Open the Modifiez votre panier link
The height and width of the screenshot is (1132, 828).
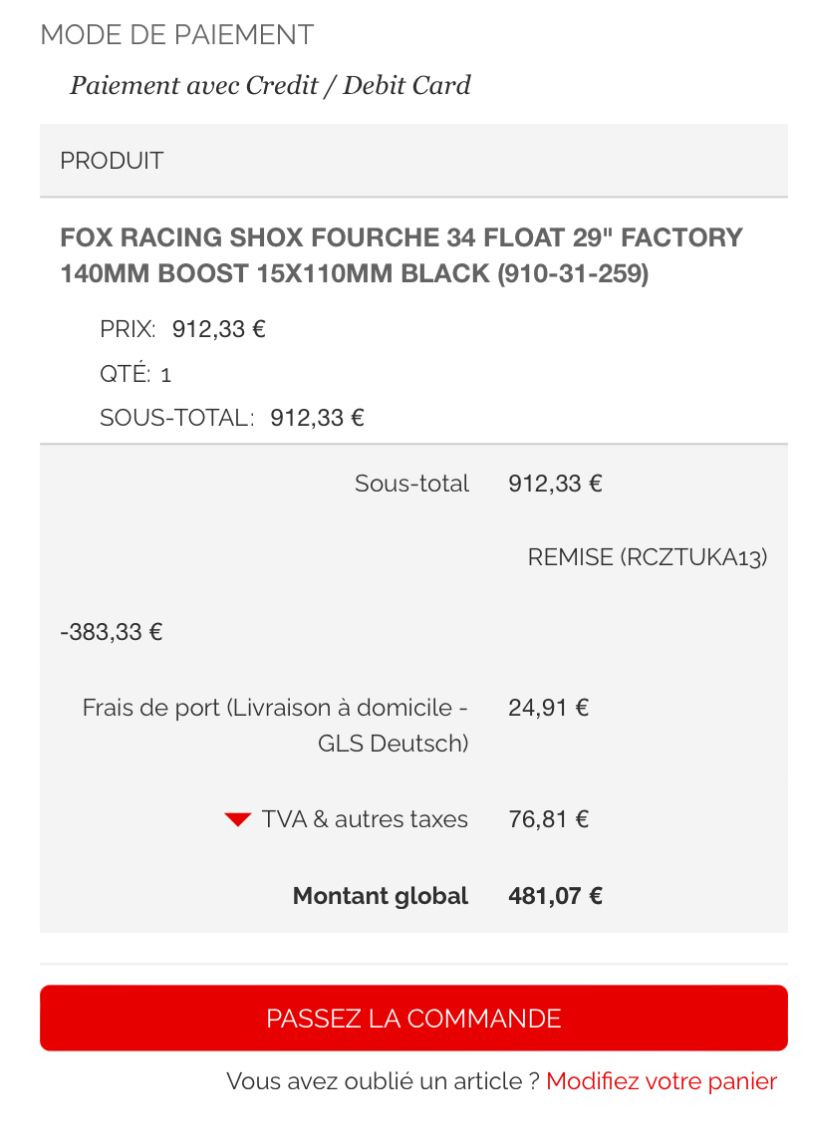[x=661, y=1081]
